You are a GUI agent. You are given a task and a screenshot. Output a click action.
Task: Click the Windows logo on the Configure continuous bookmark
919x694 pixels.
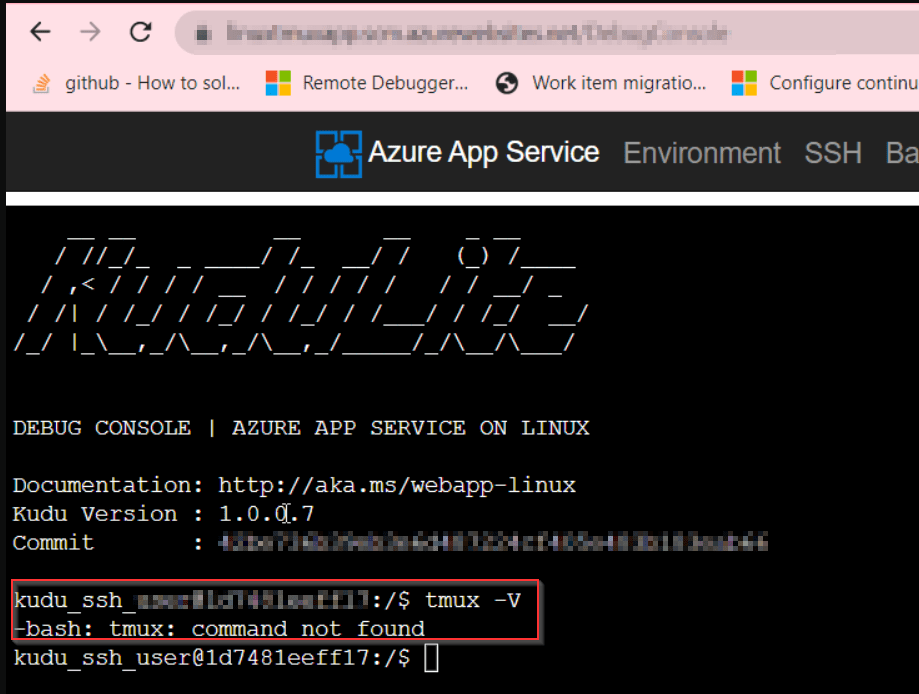click(x=745, y=83)
